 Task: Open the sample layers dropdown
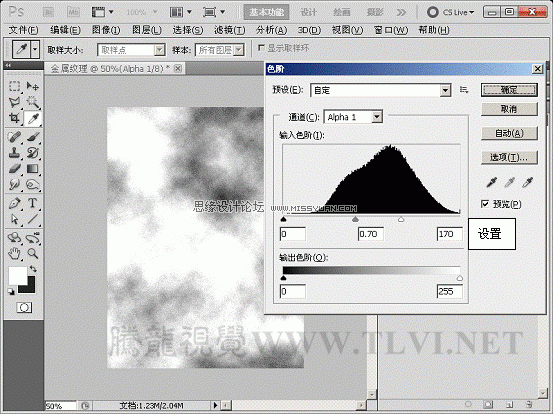(219, 50)
